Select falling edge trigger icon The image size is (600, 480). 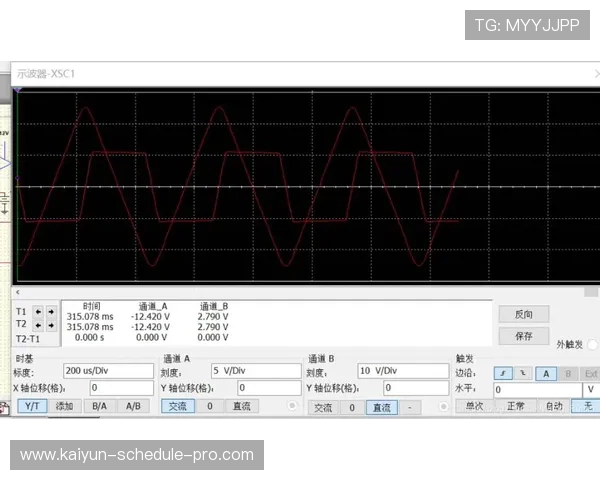522,372
